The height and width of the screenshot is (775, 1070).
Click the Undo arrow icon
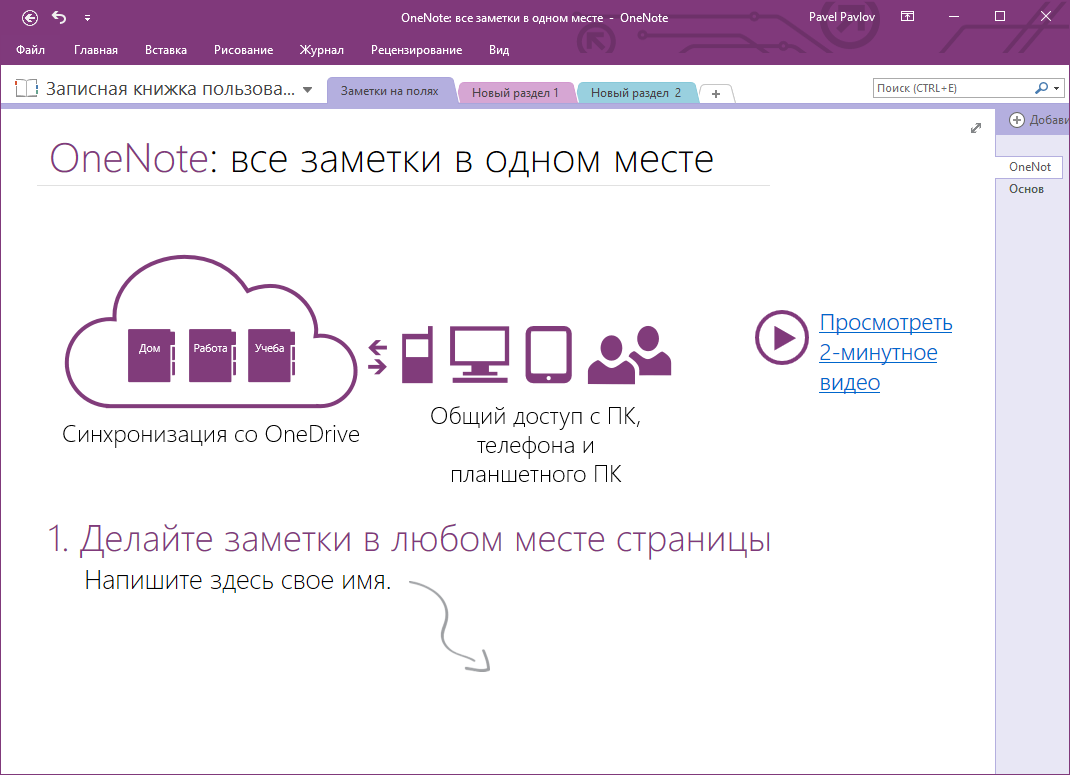(x=59, y=18)
